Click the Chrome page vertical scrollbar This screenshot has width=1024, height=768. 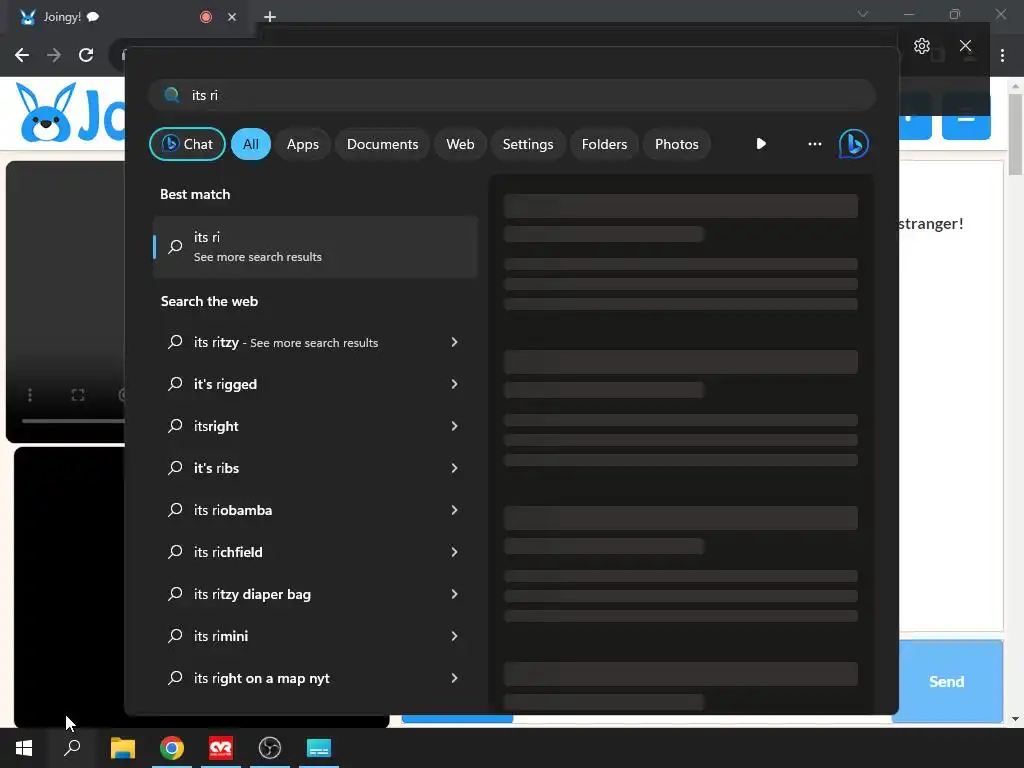1015,135
